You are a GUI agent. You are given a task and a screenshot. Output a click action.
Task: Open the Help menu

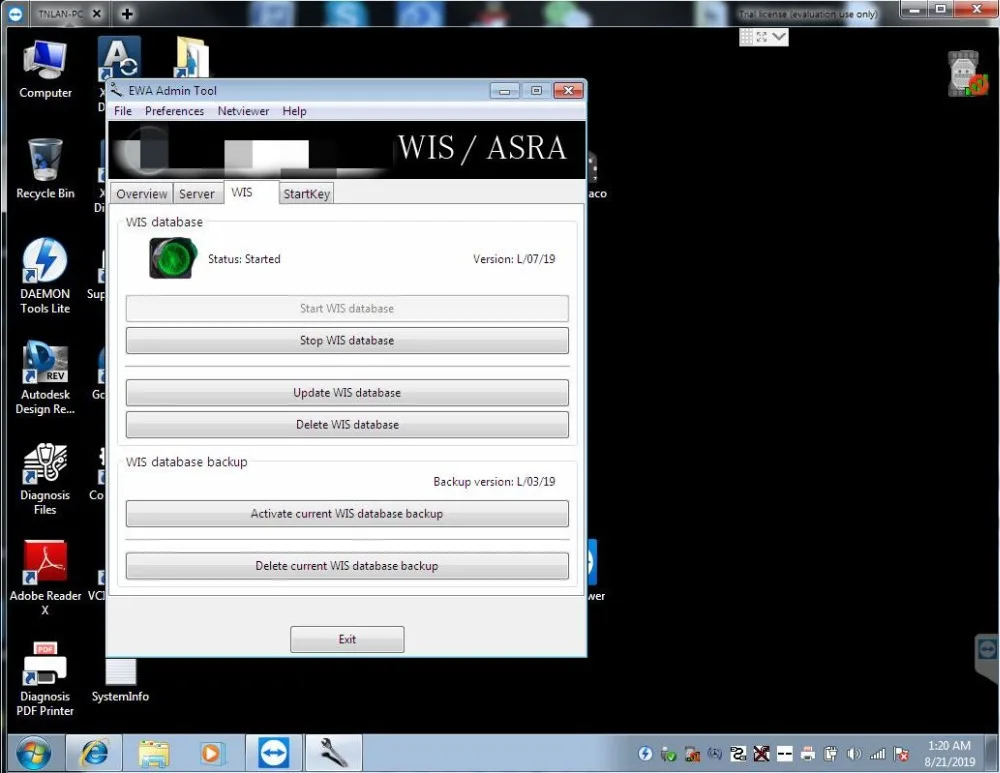pyautogui.click(x=294, y=111)
